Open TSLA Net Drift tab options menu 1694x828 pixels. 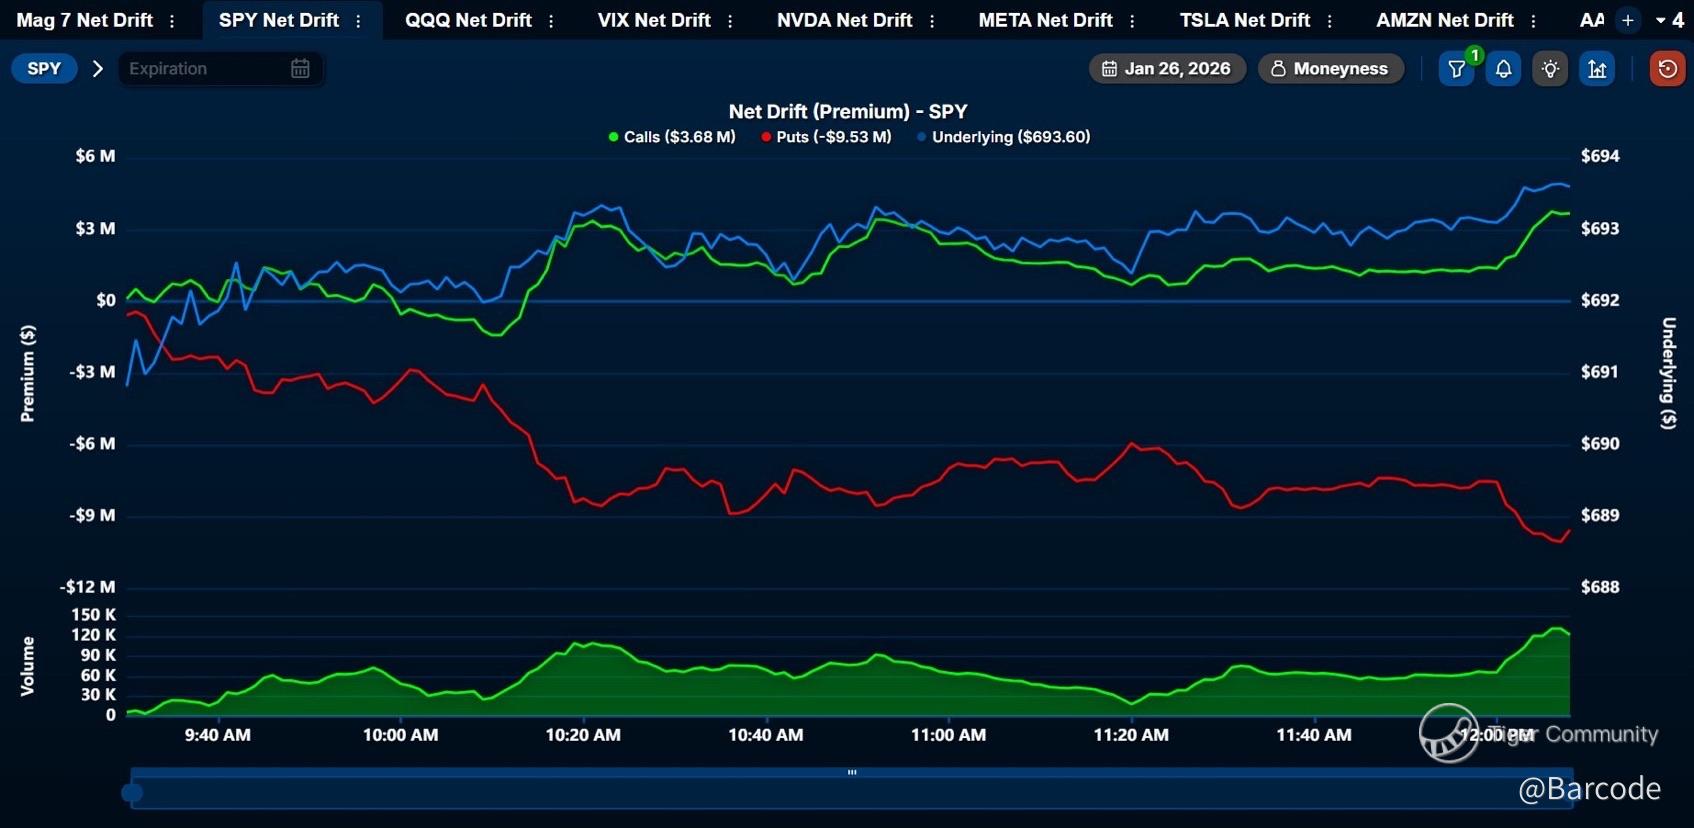1329,21
